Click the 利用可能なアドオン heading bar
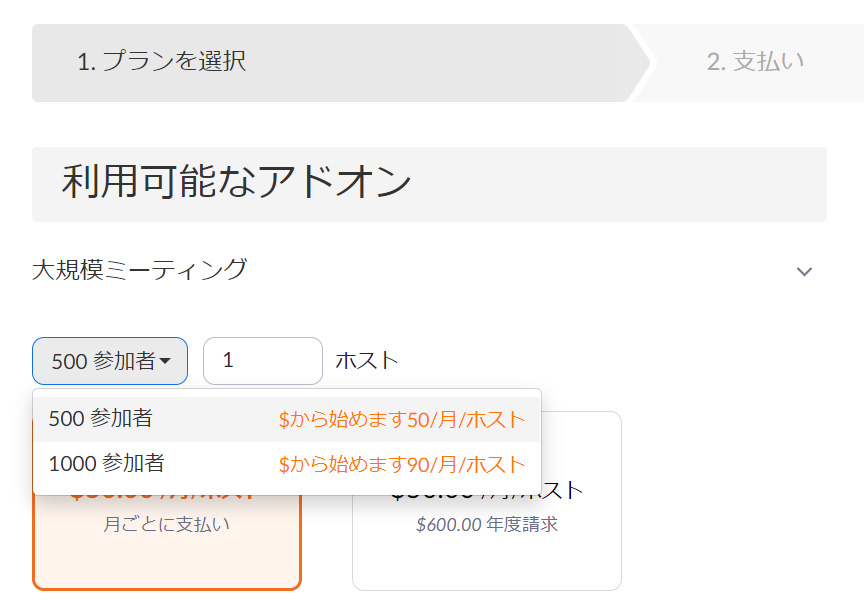The width and height of the screenshot is (864, 607). [x=429, y=184]
